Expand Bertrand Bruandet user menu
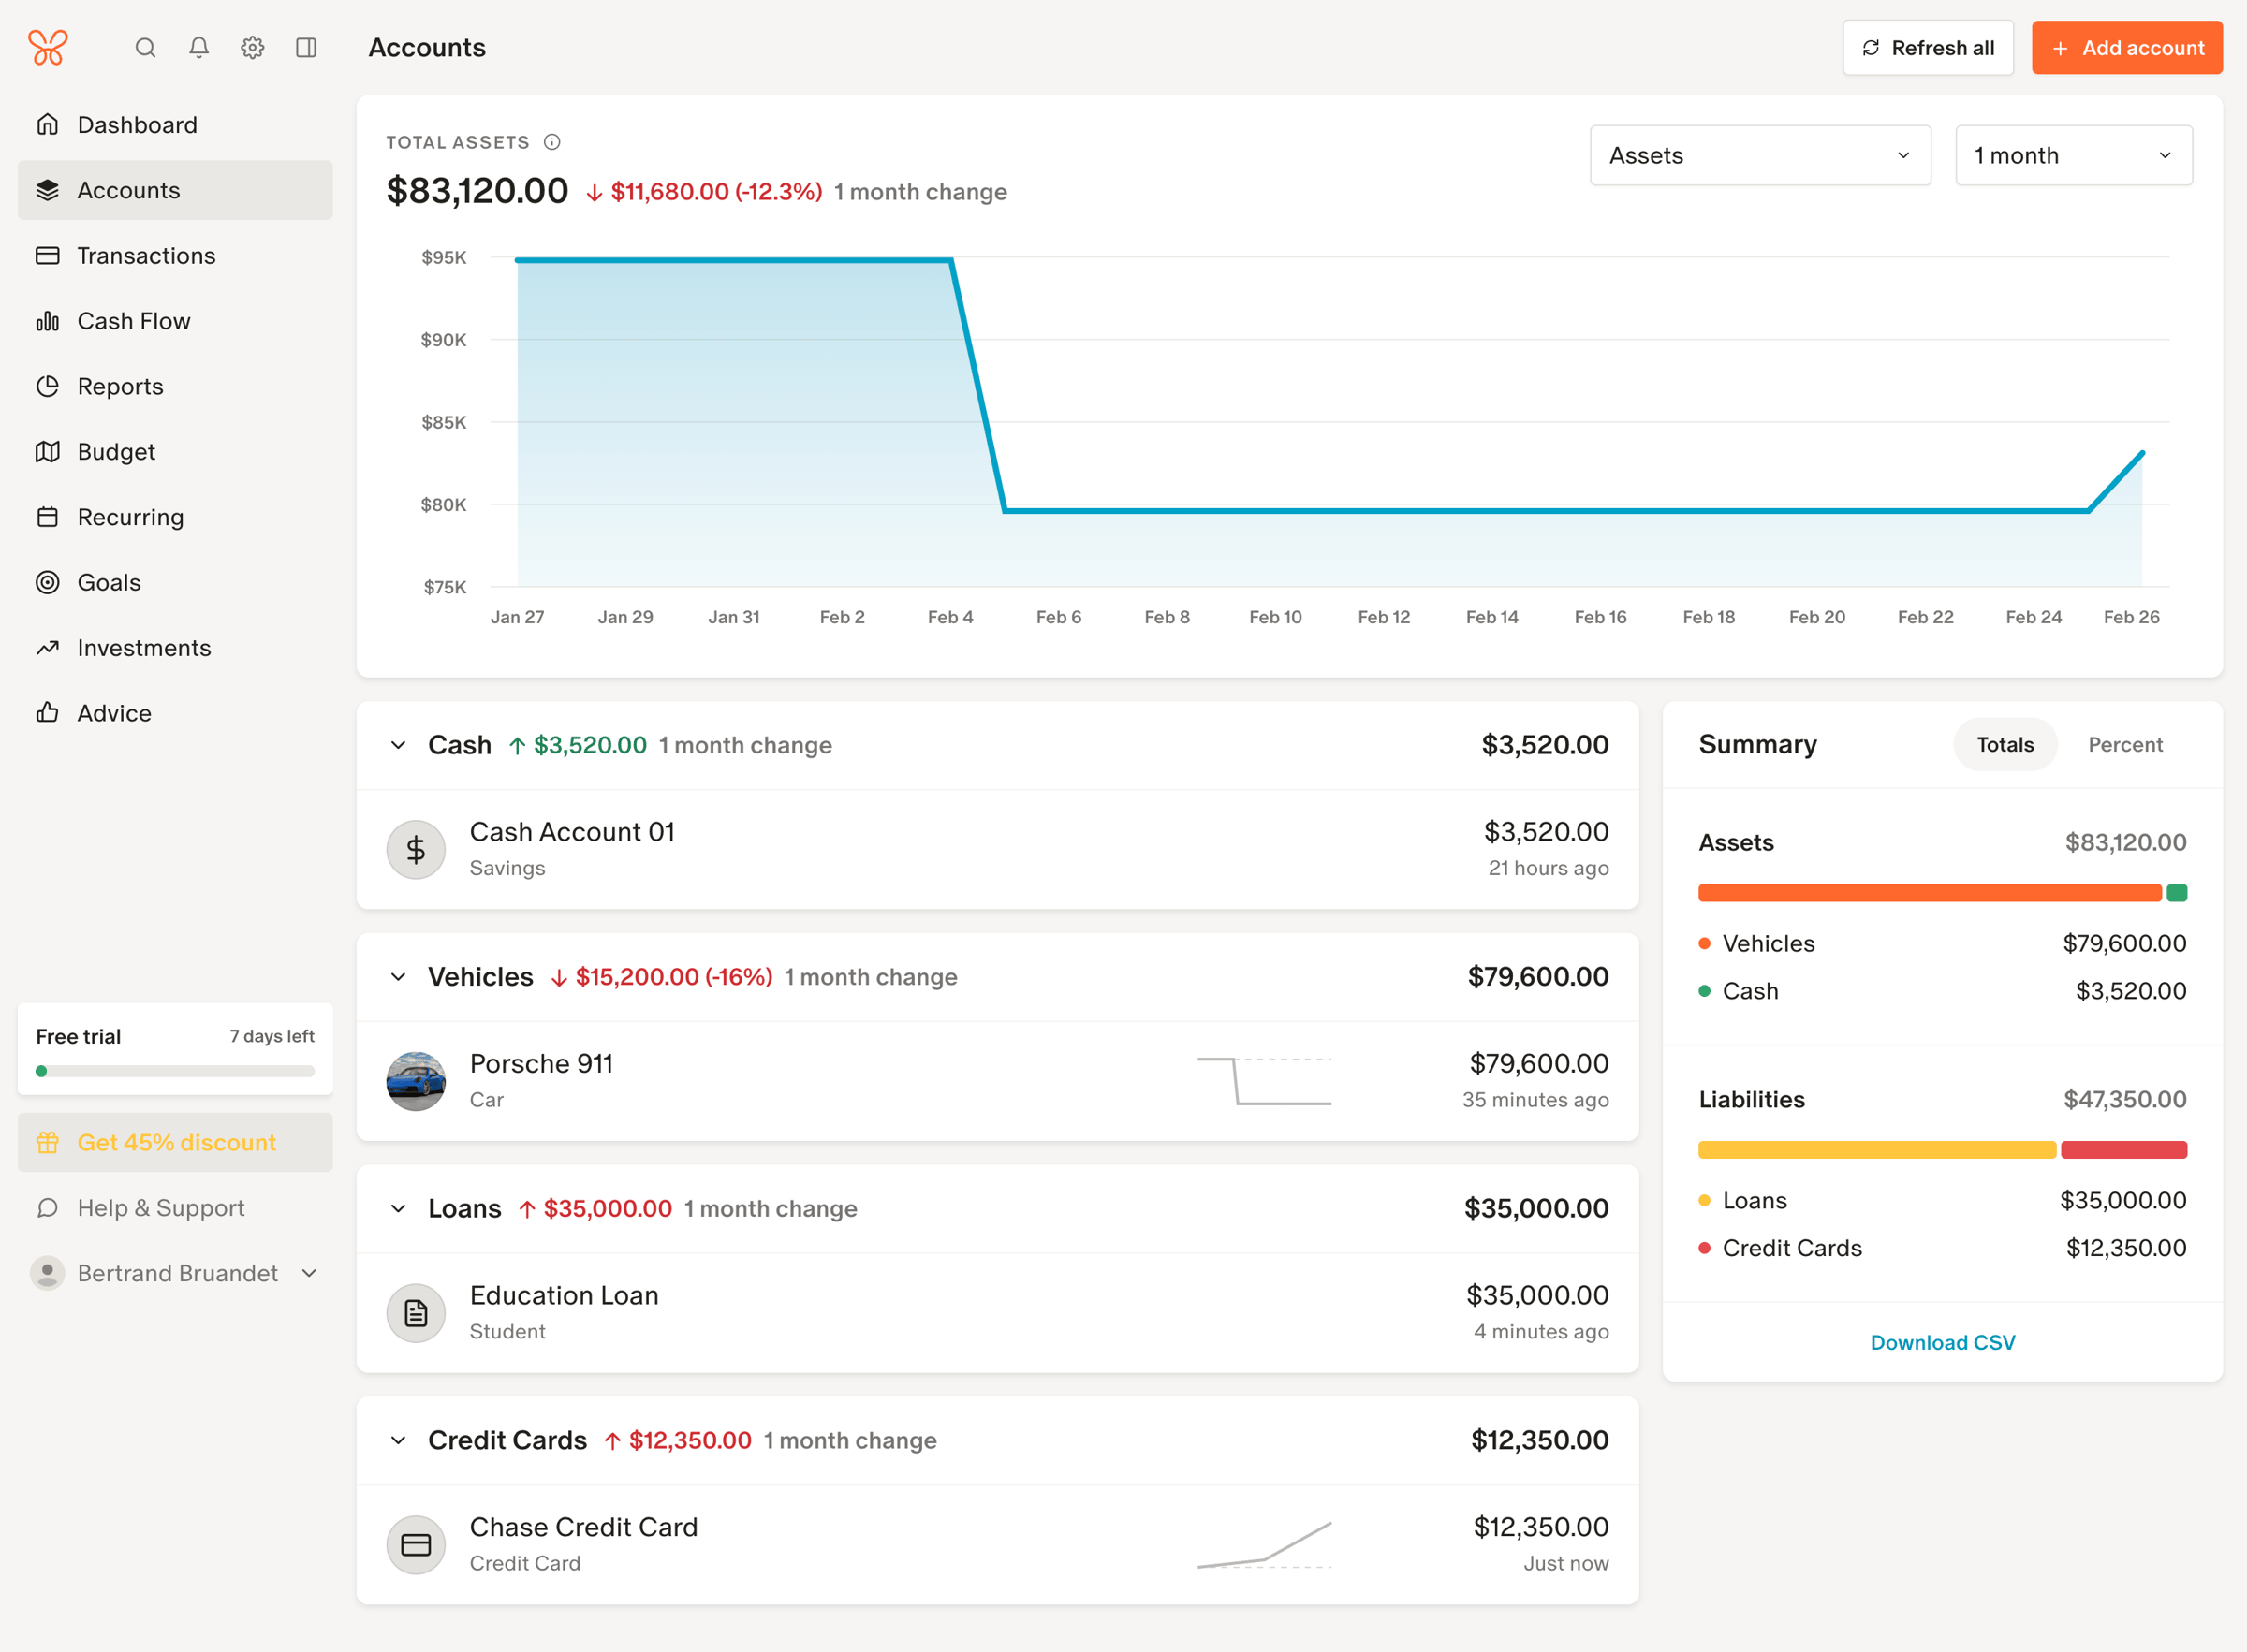2247x1652 pixels. click(175, 1273)
